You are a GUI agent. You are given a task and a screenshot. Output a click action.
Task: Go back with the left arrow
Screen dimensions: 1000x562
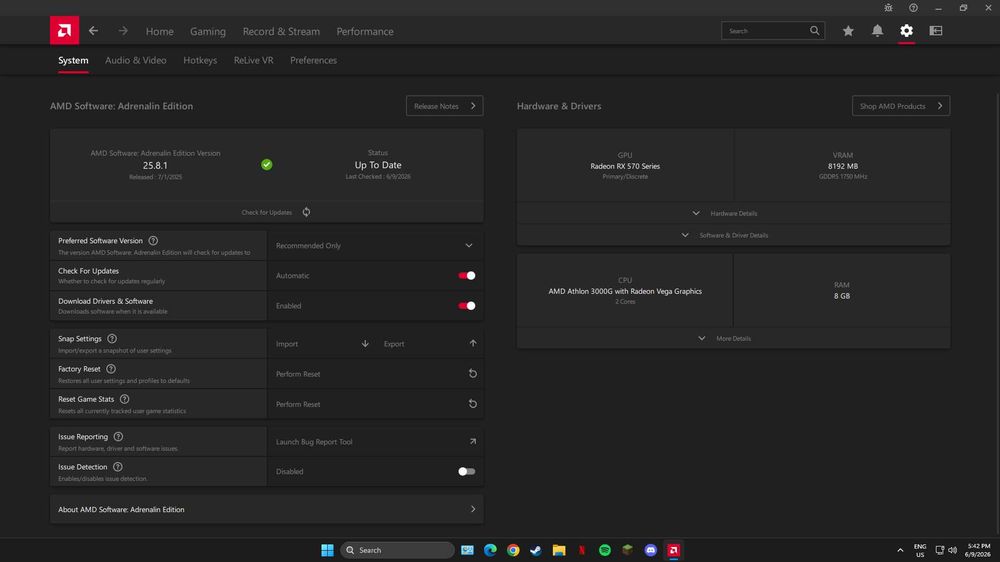94,31
